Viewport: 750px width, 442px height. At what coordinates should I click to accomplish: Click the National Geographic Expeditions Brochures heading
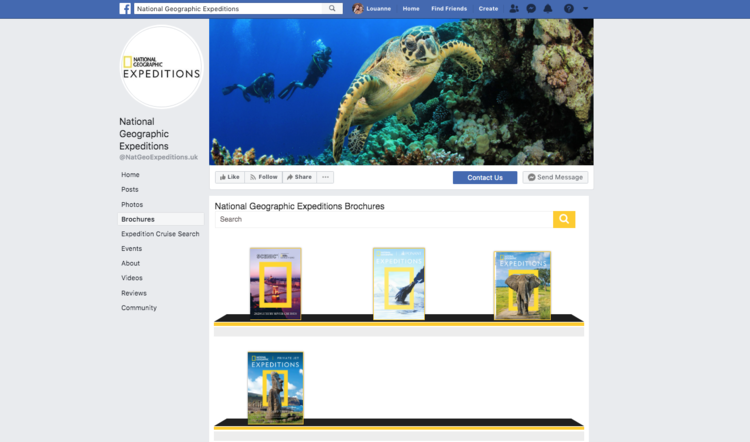point(299,206)
